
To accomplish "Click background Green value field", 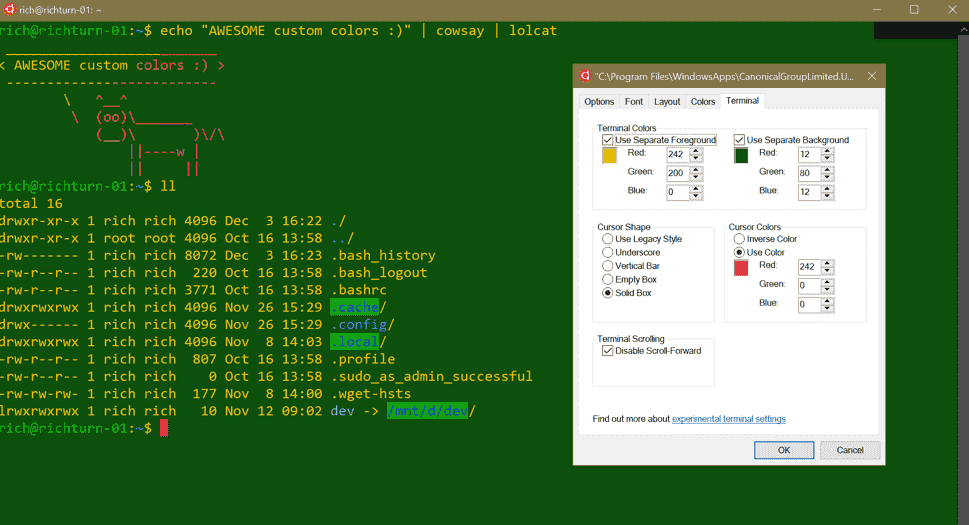I will point(809,174).
